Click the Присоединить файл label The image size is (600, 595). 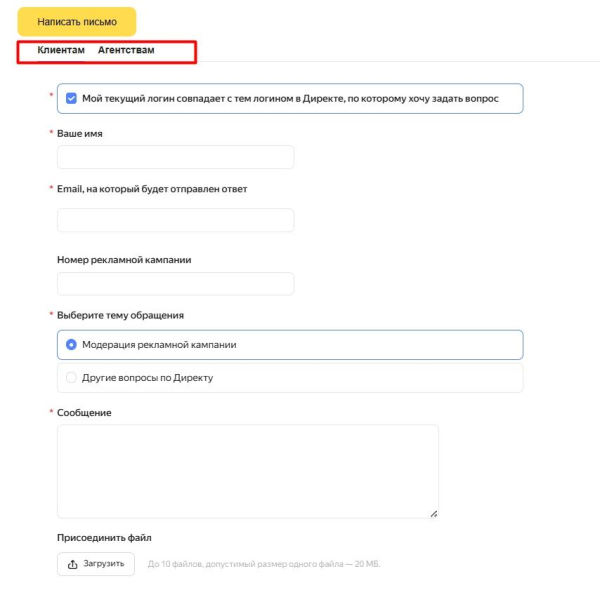pos(104,538)
